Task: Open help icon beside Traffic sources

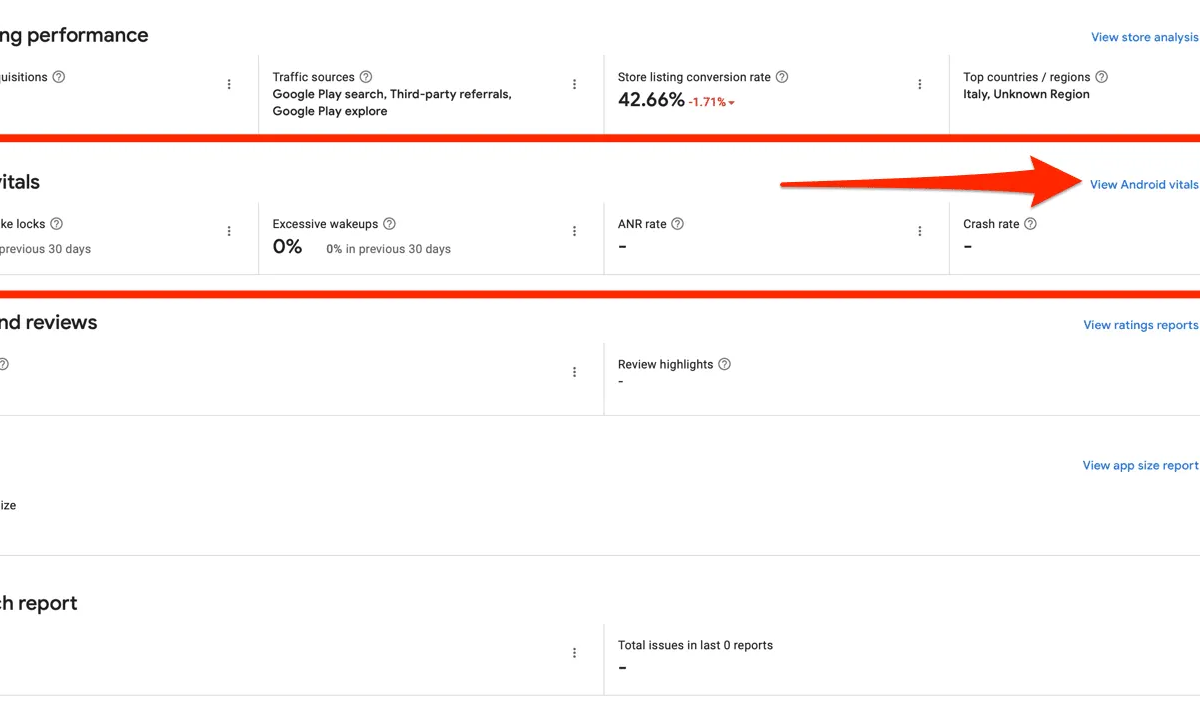Action: coord(366,77)
